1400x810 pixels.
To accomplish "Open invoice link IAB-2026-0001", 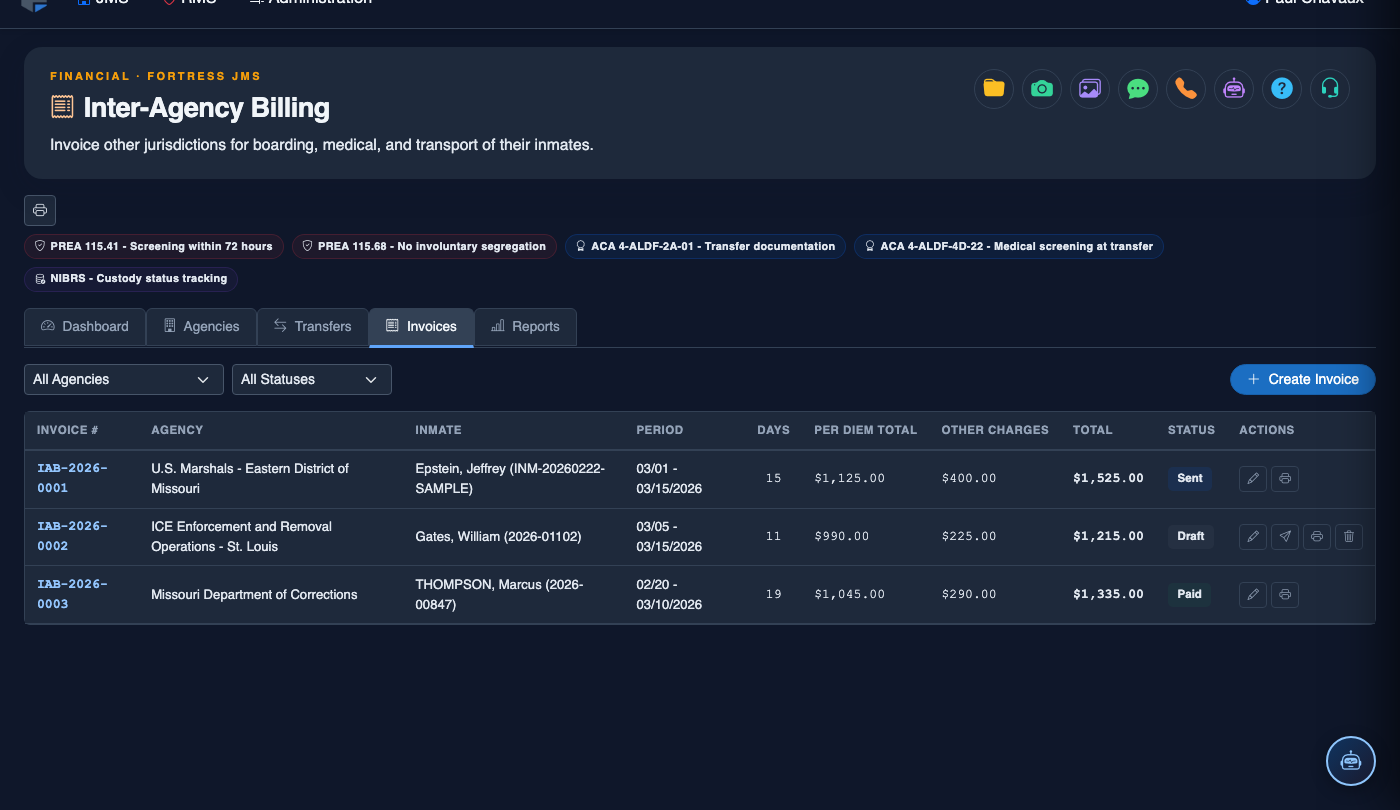I will click(x=72, y=478).
